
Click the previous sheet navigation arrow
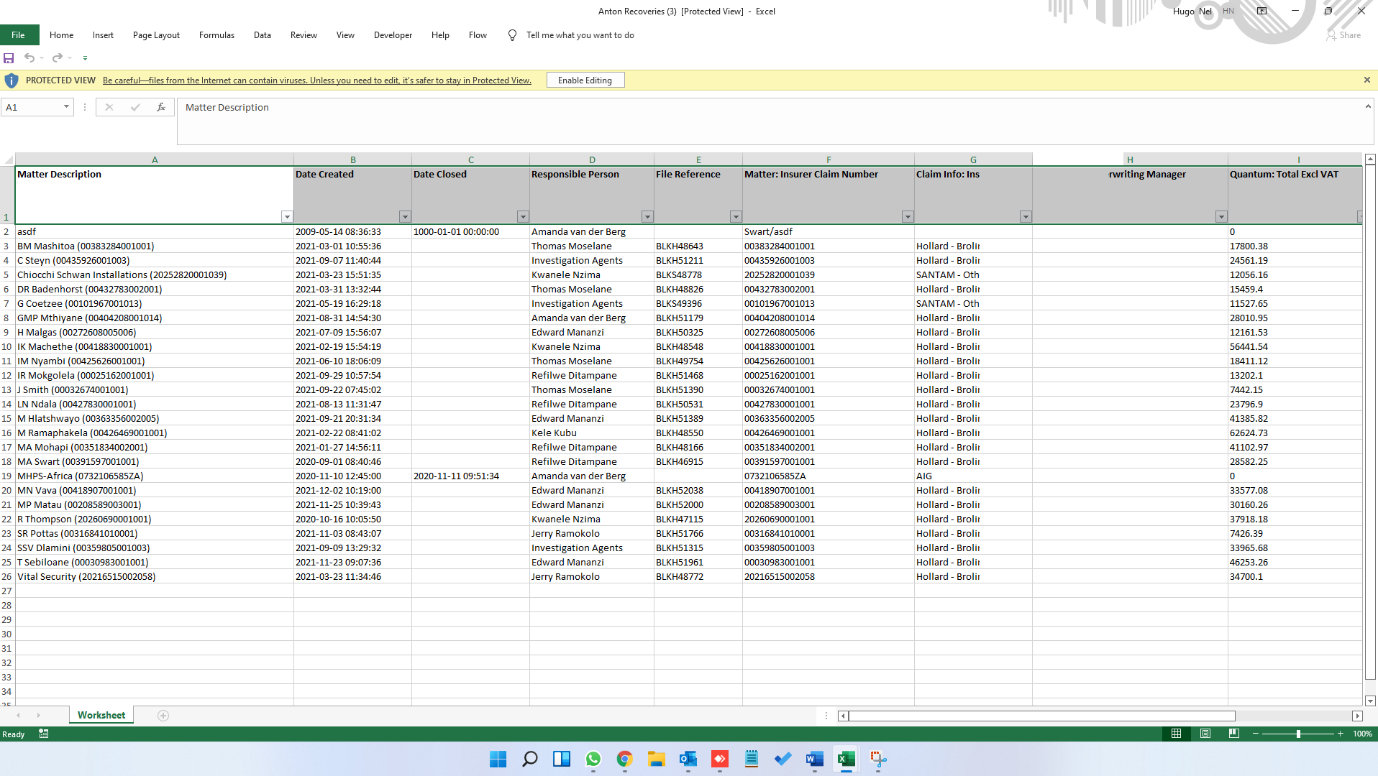point(18,715)
